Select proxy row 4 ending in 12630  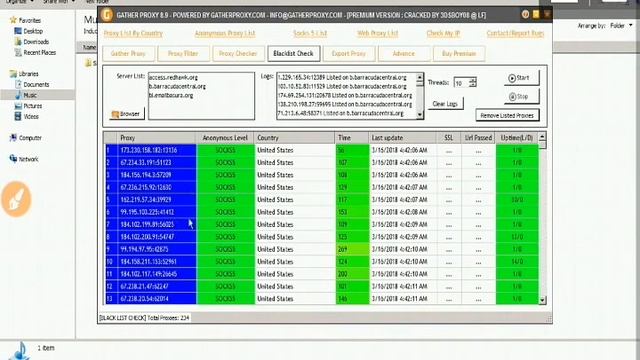tap(322, 187)
